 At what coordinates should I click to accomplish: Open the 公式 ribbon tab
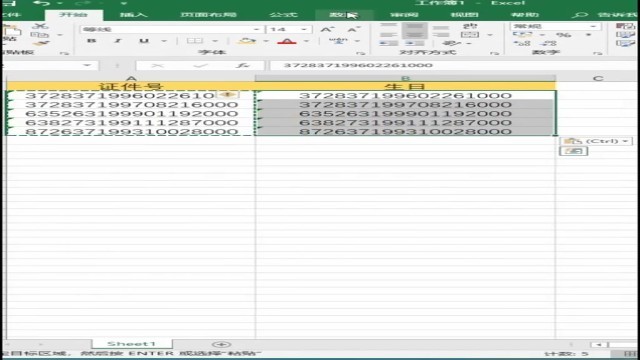283,15
